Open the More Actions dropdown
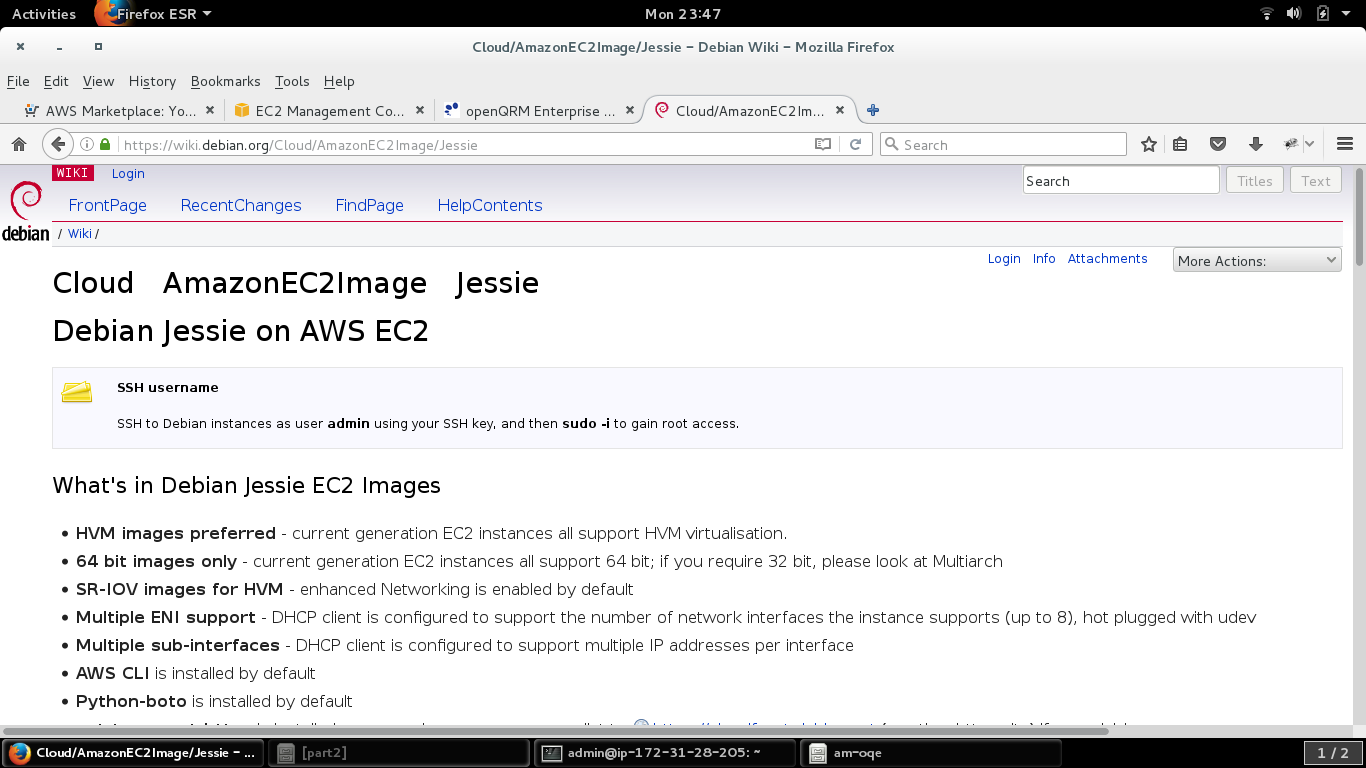The width and height of the screenshot is (1366, 768). (x=1257, y=260)
